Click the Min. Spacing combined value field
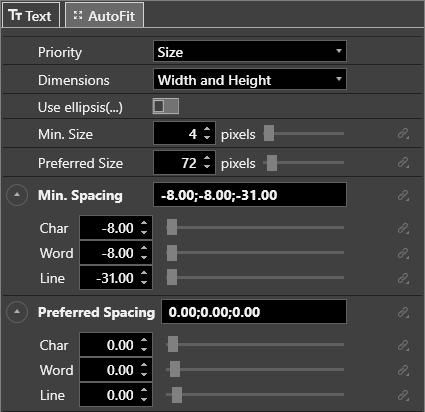 point(250,195)
